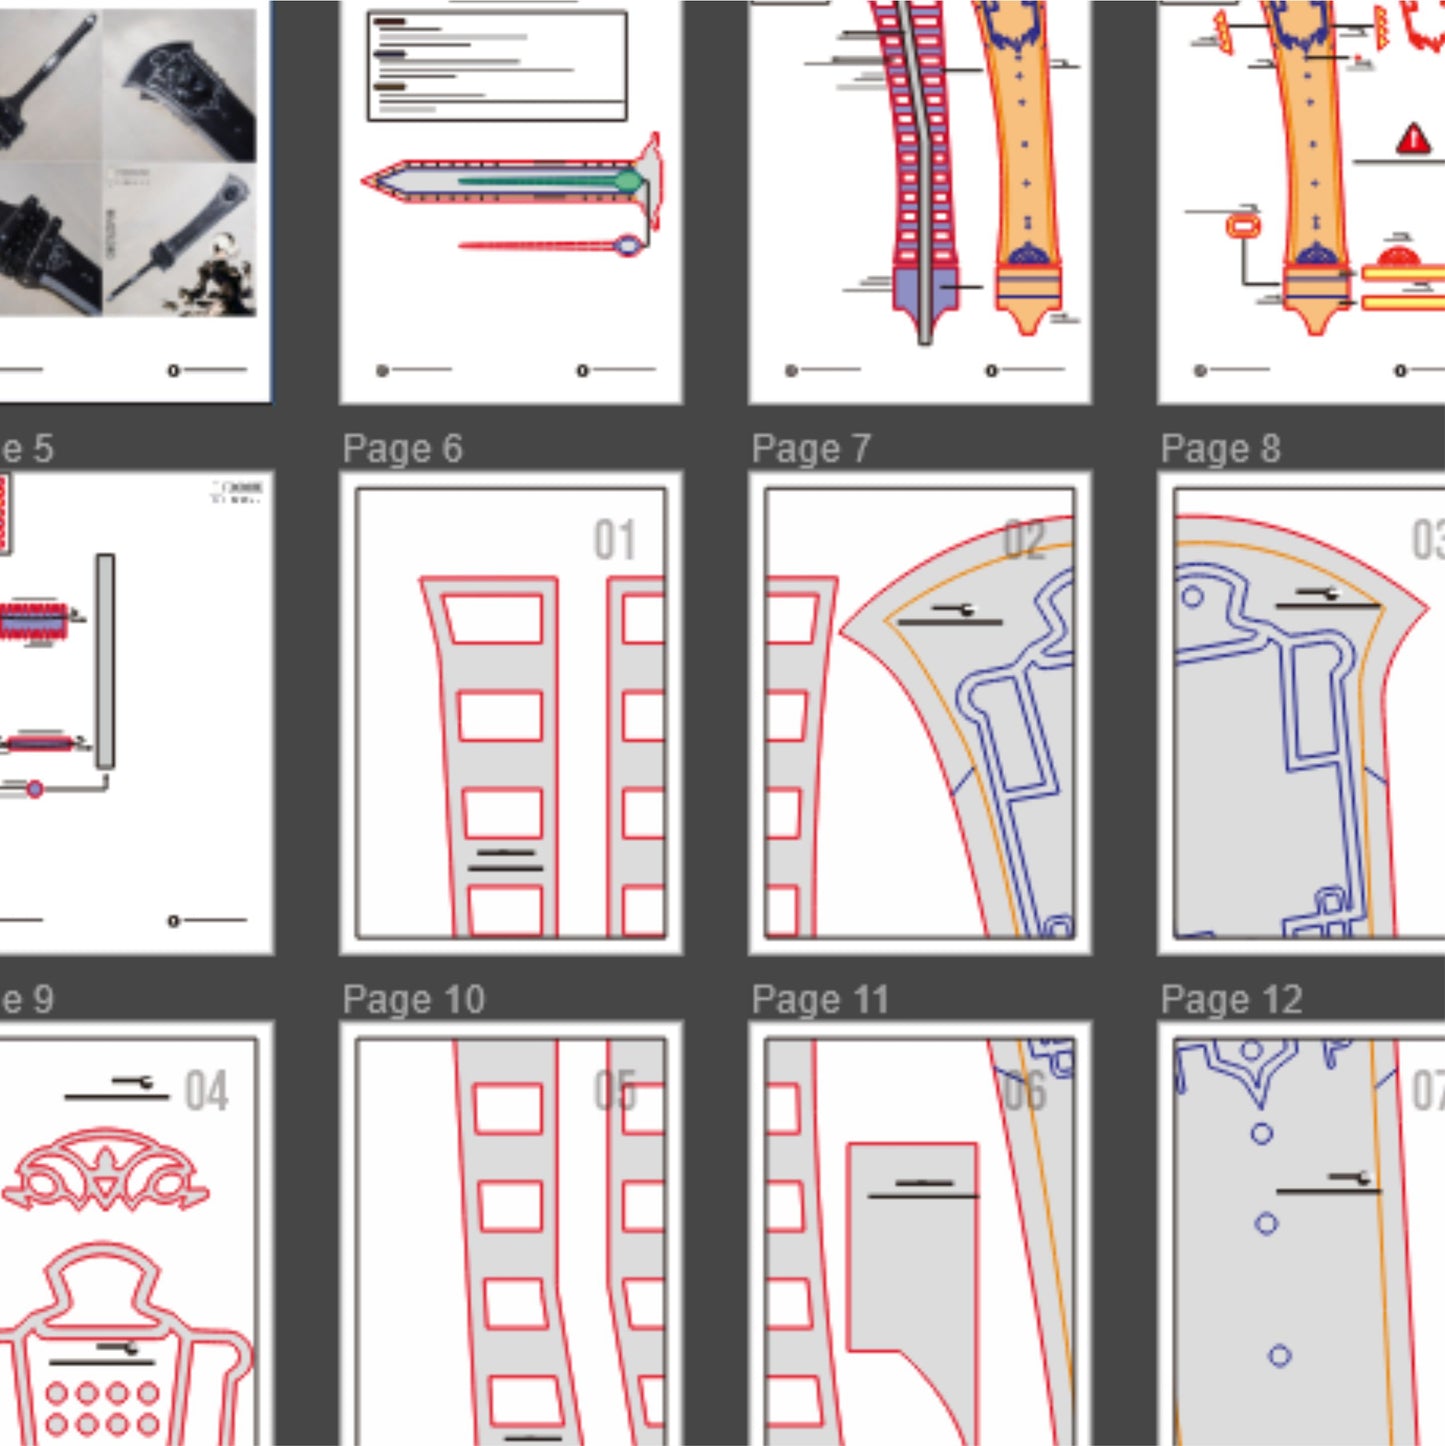The width and height of the screenshot is (1445, 1446).
Task: Click the "Page 8" label text
Action: (1220, 449)
